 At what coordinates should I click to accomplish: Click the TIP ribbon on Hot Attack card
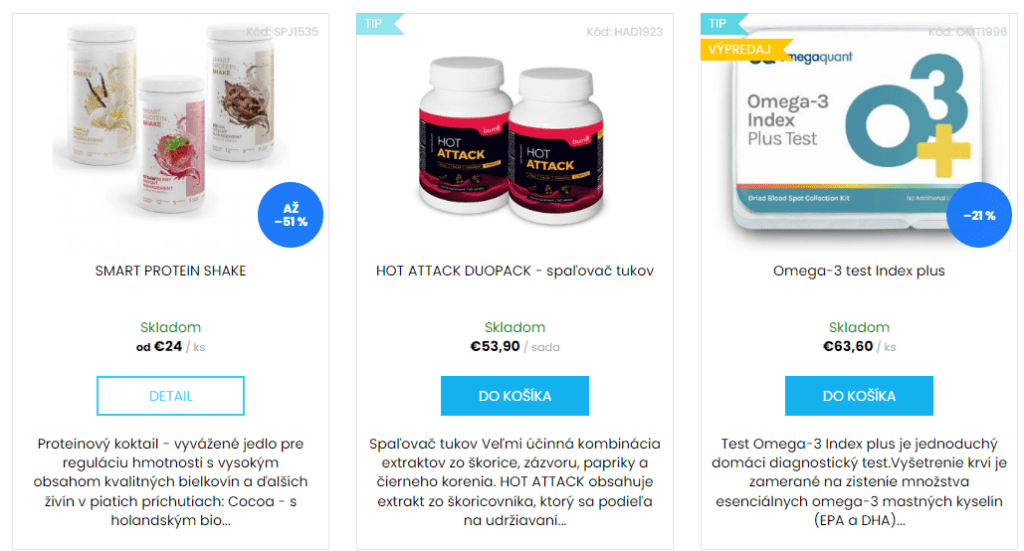tap(379, 24)
